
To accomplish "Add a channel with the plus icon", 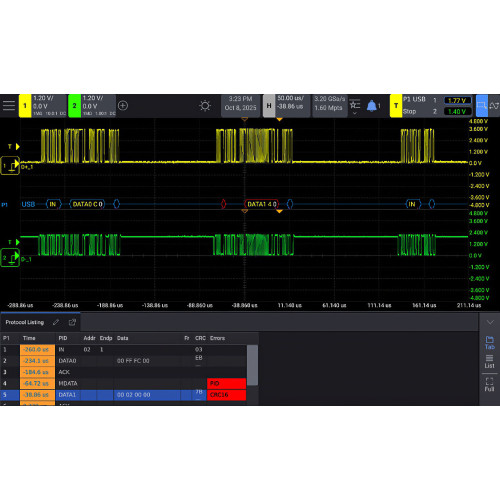I will [123, 106].
